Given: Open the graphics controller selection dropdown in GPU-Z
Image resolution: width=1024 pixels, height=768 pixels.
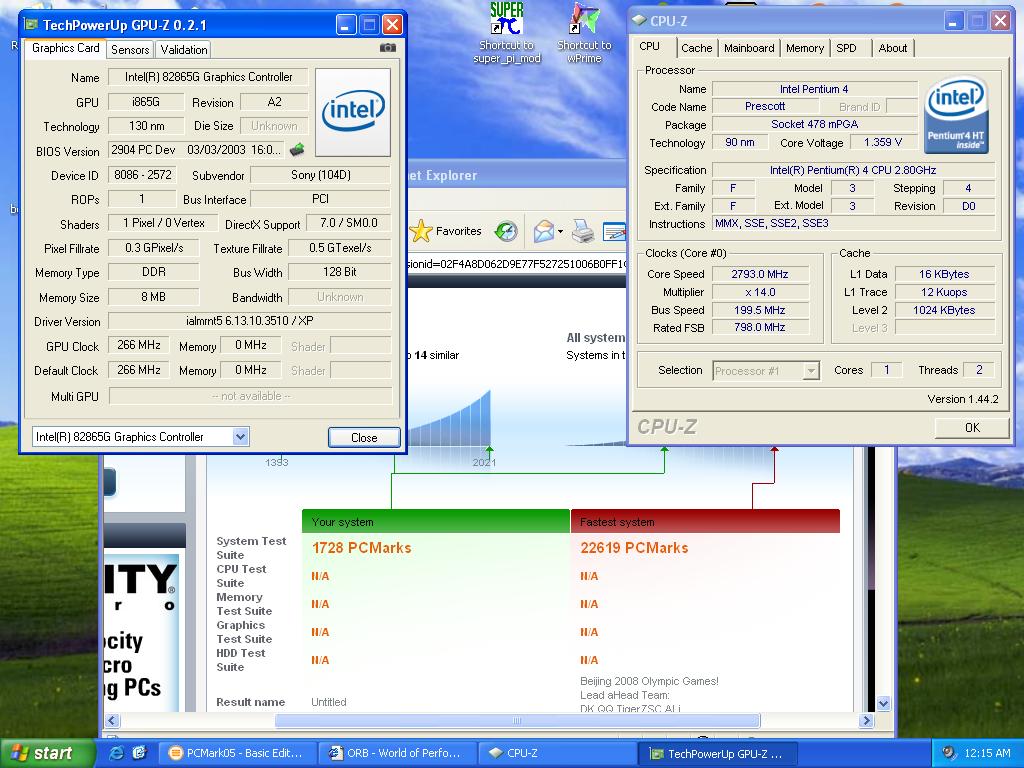Looking at the screenshot, I should [x=240, y=436].
